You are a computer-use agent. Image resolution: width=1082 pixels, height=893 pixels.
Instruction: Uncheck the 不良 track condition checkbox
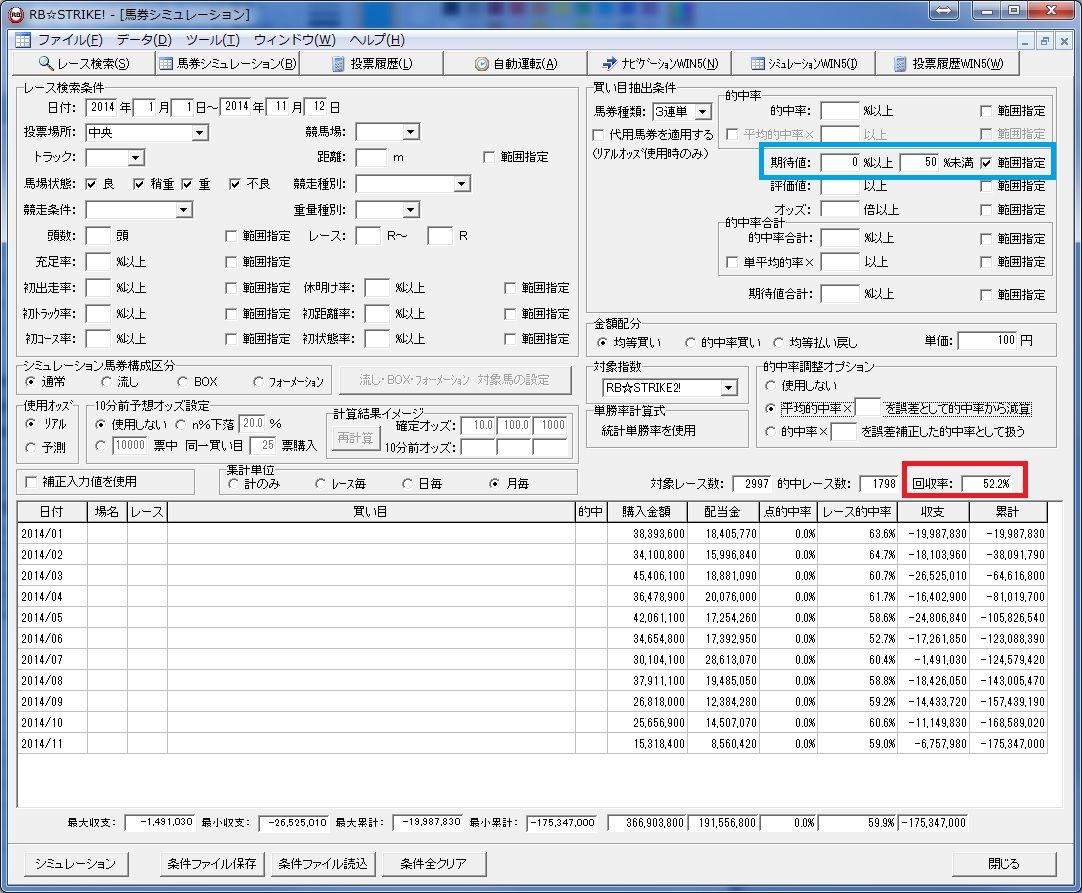[x=235, y=184]
